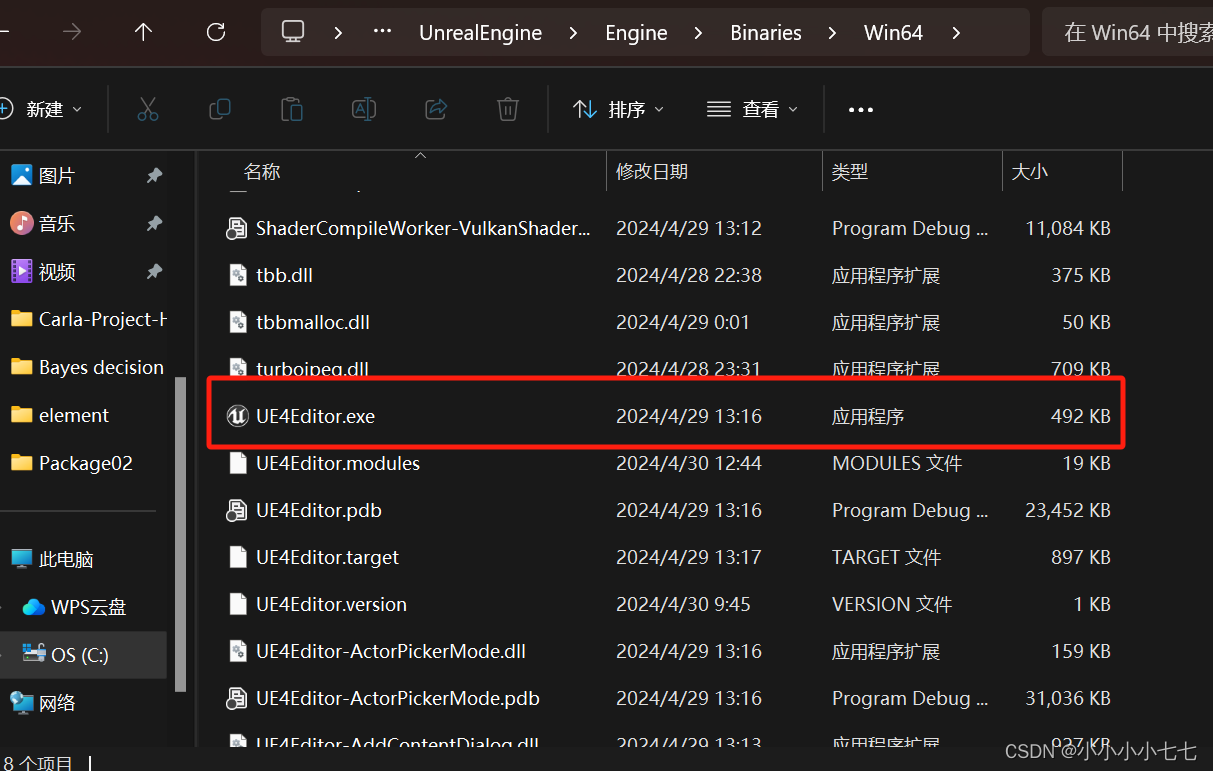The image size is (1213, 771).
Task: Click the Cut scissors icon
Action: [148, 109]
